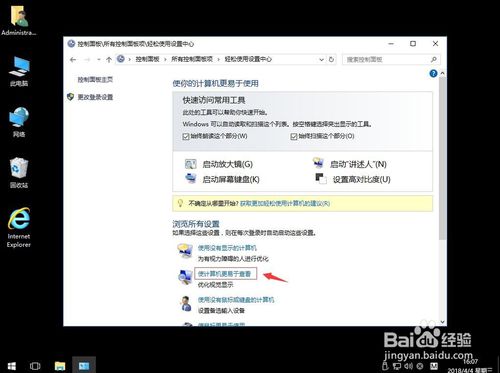The width and height of the screenshot is (500, 373).
Task: Expand the chevron after 控制面板 breadcrumb
Action: tap(165, 60)
